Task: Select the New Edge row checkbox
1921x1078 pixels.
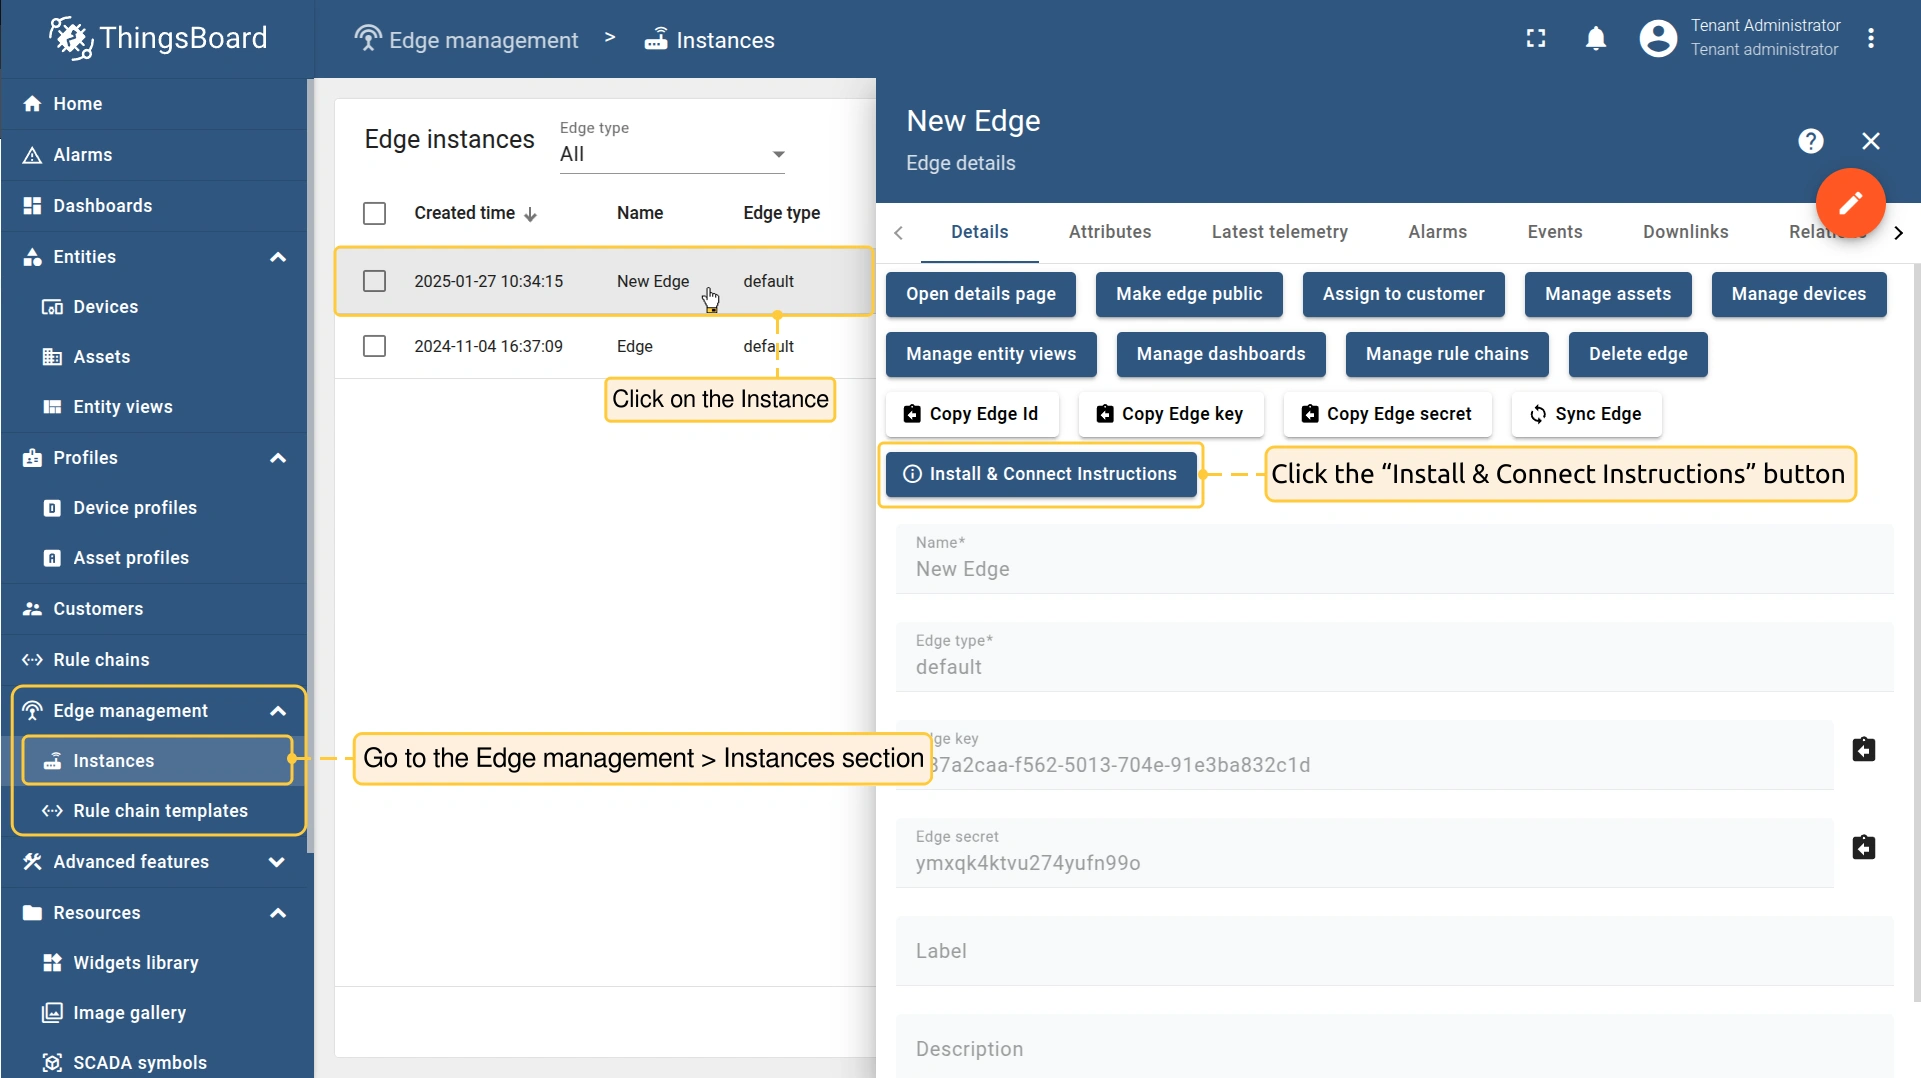Action: (374, 281)
